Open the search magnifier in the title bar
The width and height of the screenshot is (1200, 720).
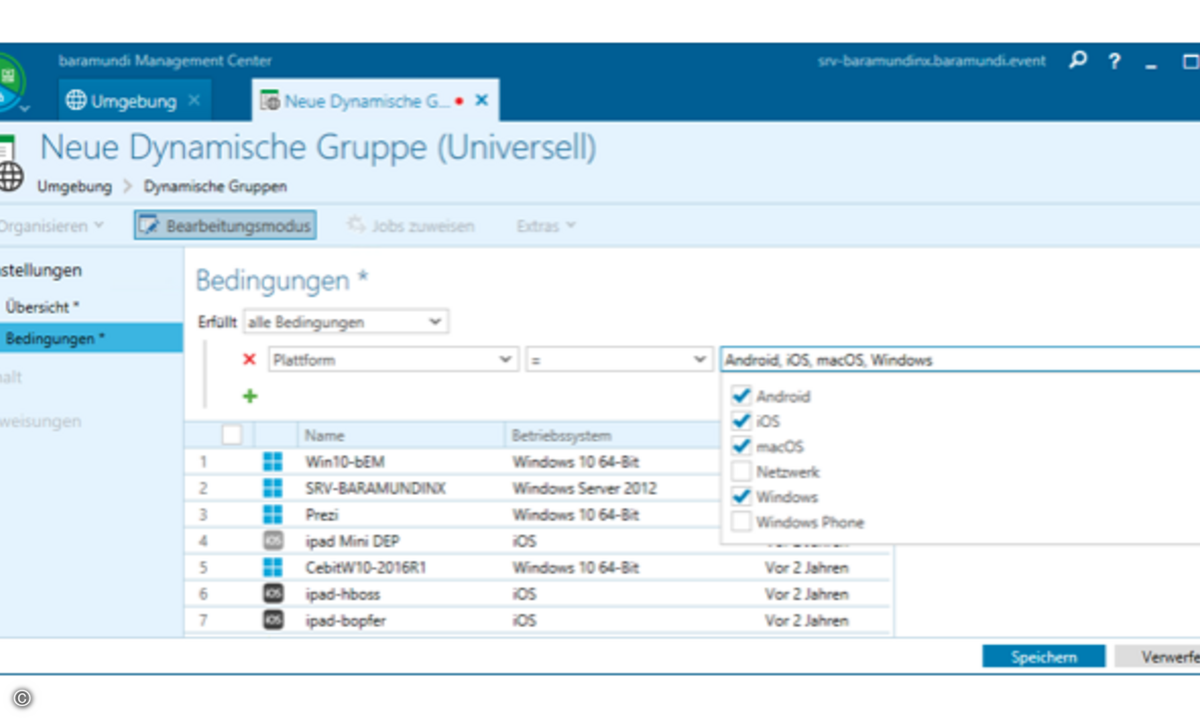pyautogui.click(x=1077, y=61)
